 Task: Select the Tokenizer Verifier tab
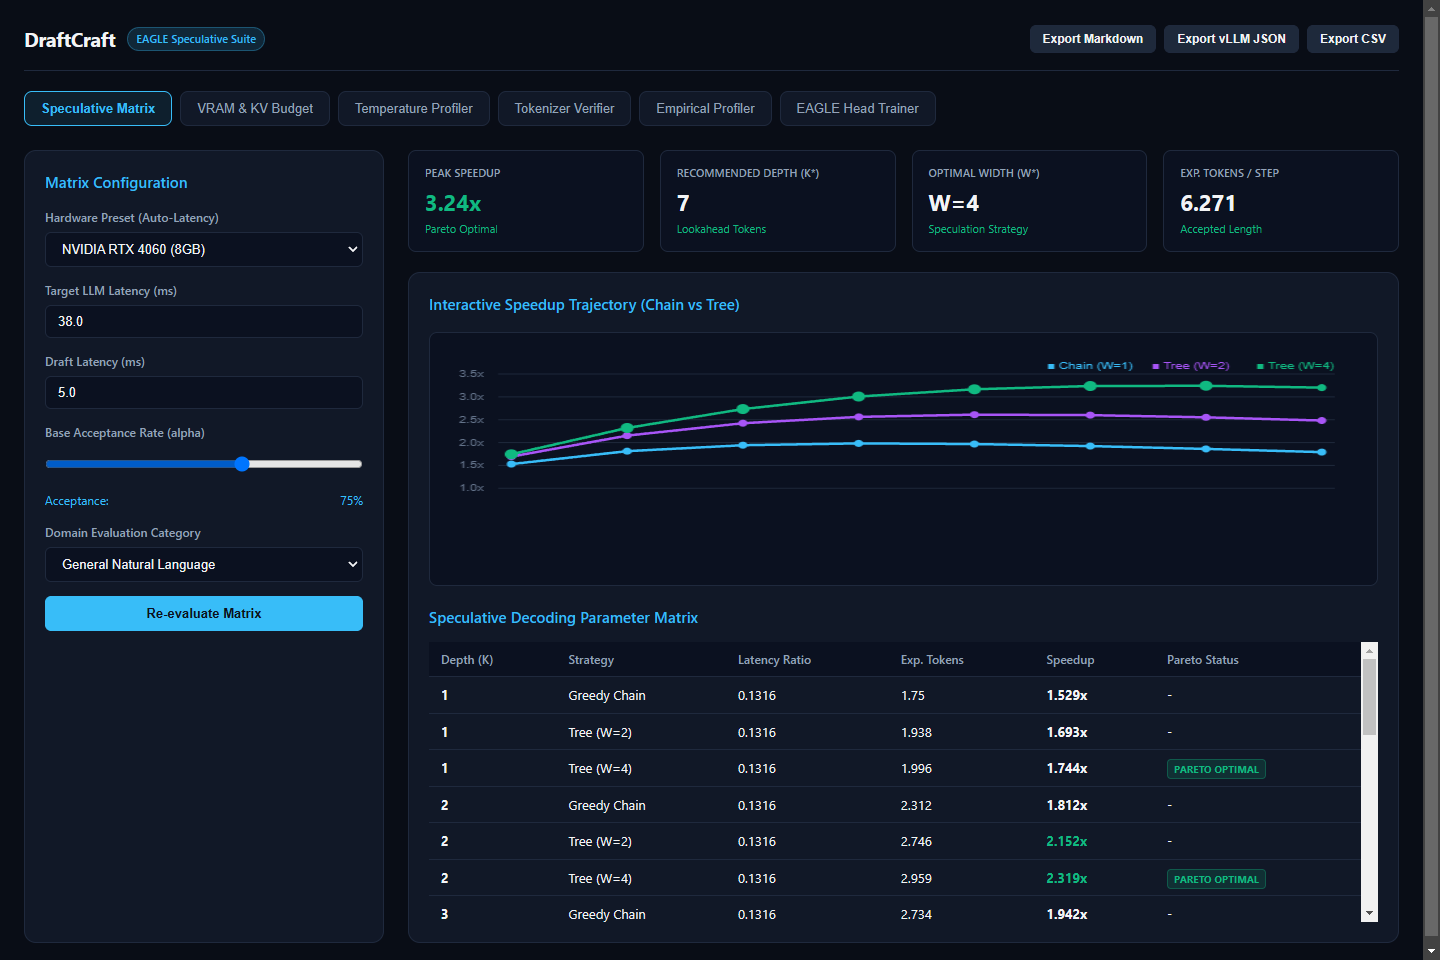point(564,108)
